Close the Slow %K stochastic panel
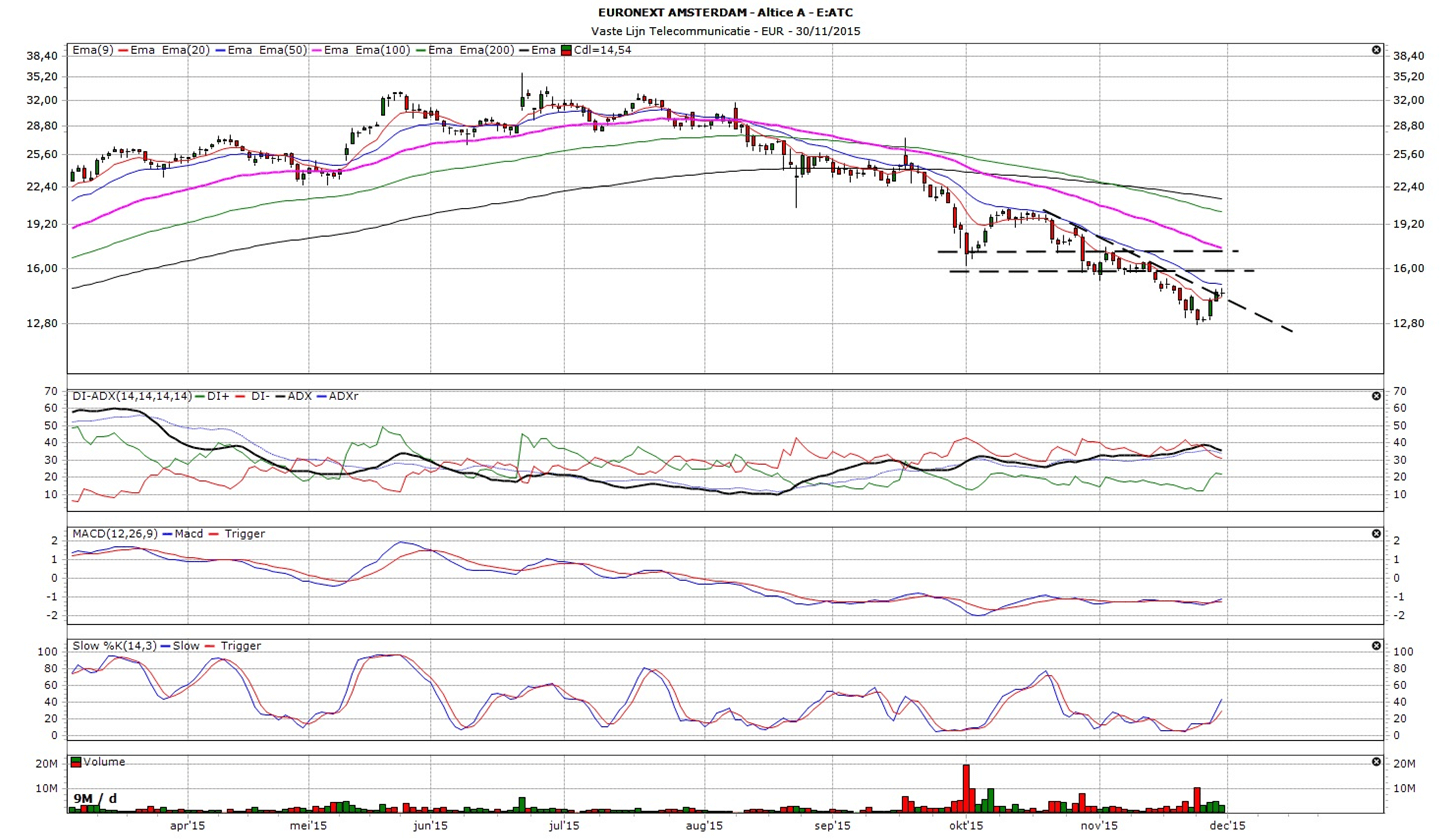Viewport: 1450px width, 839px height. tap(1376, 646)
